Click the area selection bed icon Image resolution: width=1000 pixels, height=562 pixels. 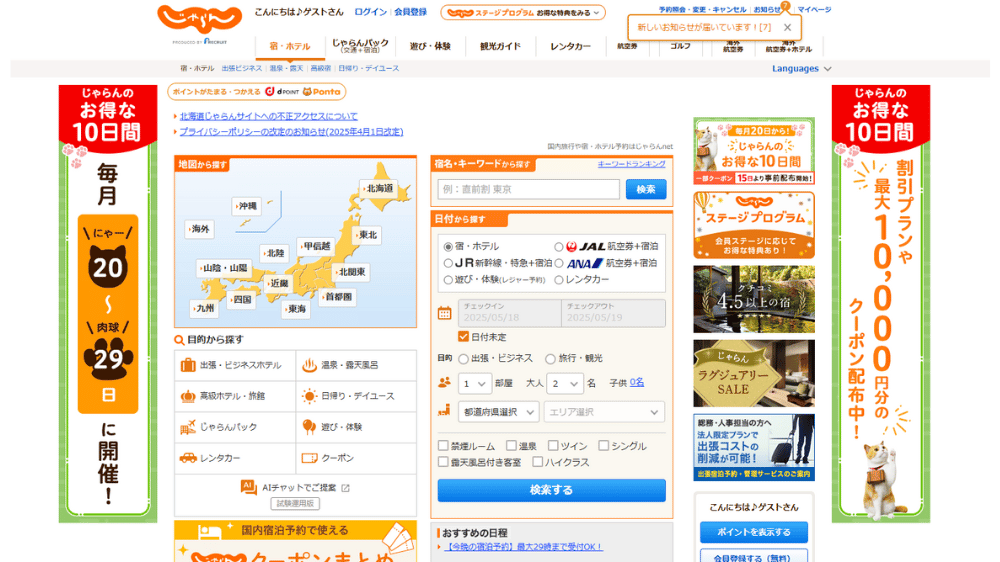[445, 410]
